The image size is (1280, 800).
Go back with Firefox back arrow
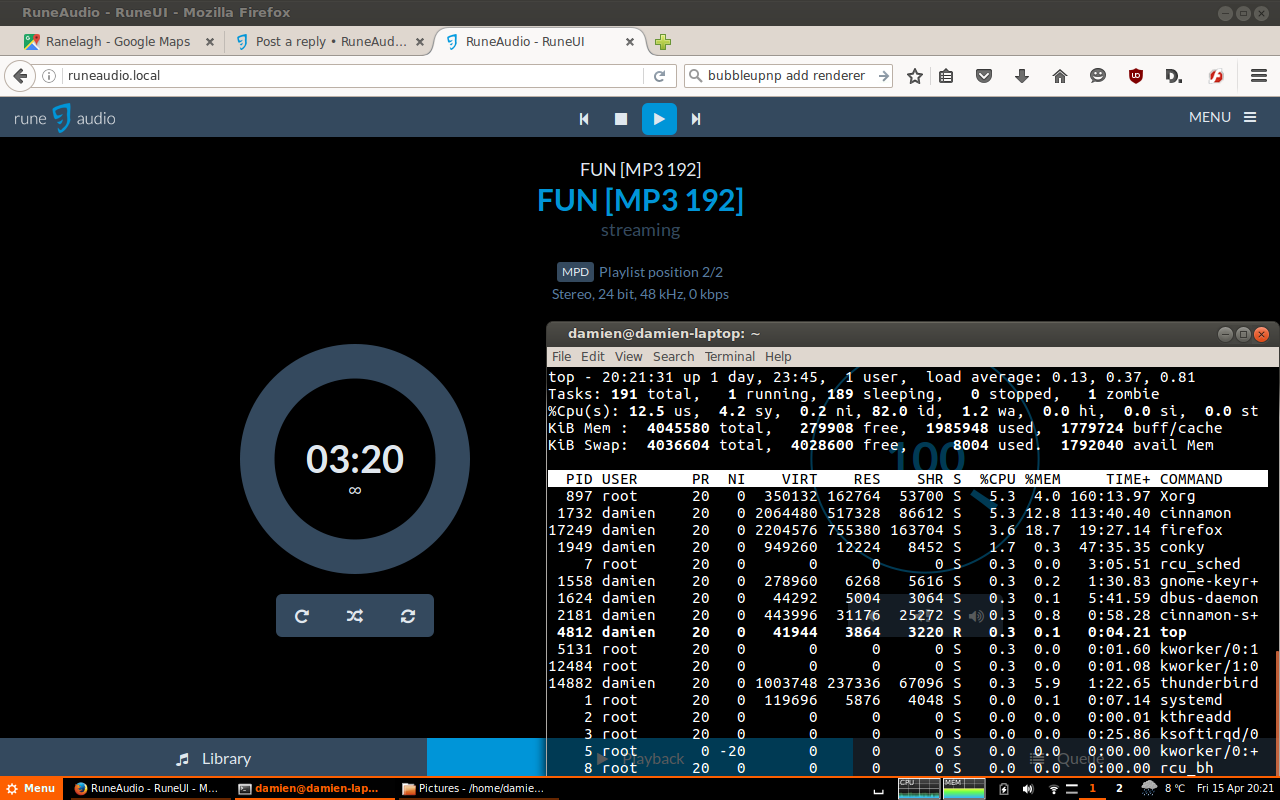click(x=19, y=76)
